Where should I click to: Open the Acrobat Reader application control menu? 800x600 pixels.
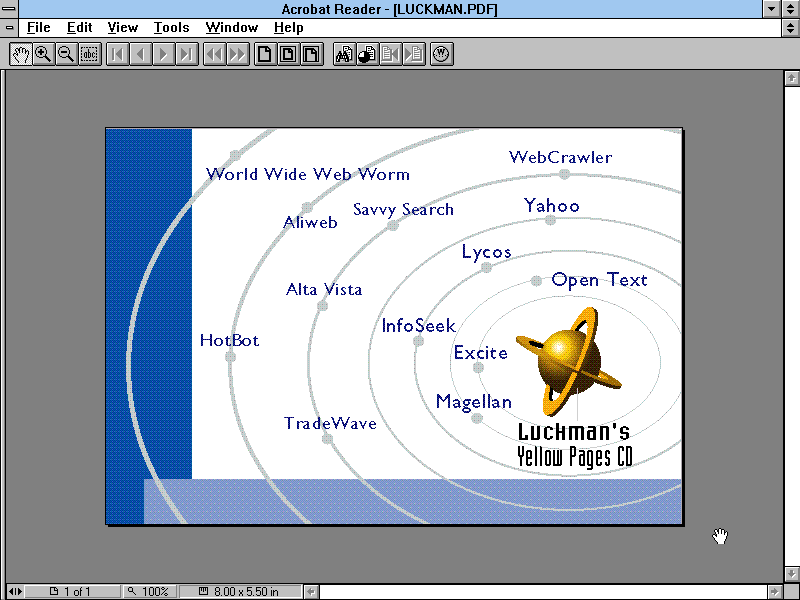pyautogui.click(x=9, y=9)
